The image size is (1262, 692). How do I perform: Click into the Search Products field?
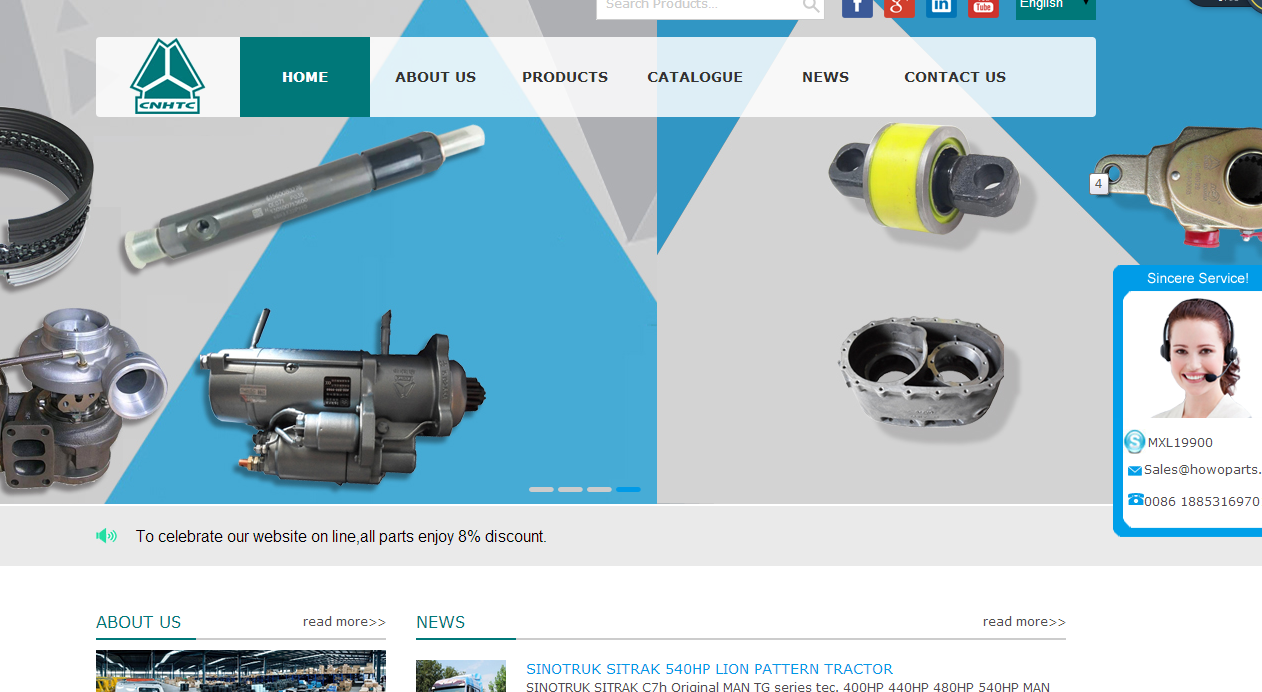click(698, 6)
